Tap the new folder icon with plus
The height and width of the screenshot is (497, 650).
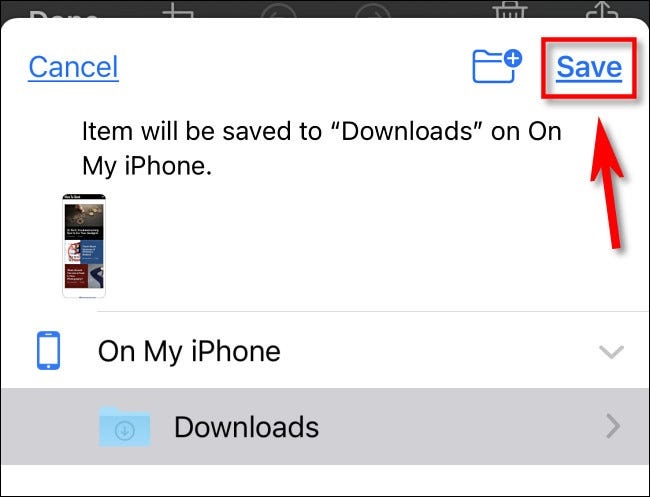click(497, 66)
